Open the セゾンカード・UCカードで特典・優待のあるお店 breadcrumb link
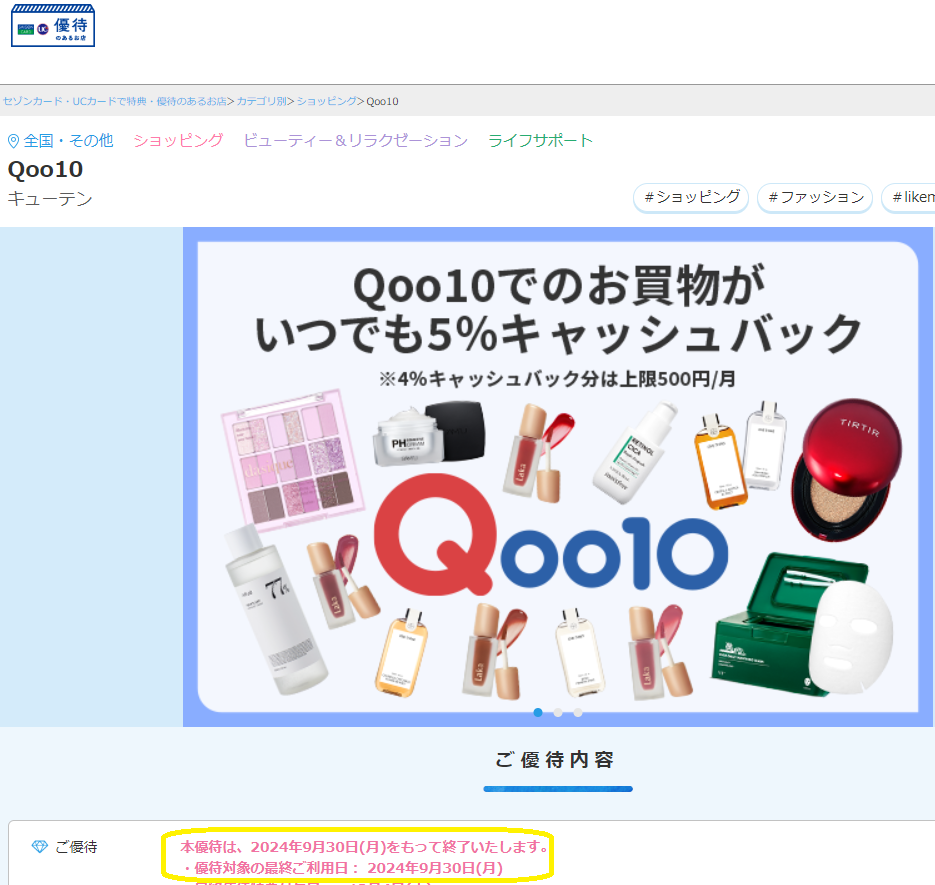Screen dimensions: 935x885 point(114,101)
